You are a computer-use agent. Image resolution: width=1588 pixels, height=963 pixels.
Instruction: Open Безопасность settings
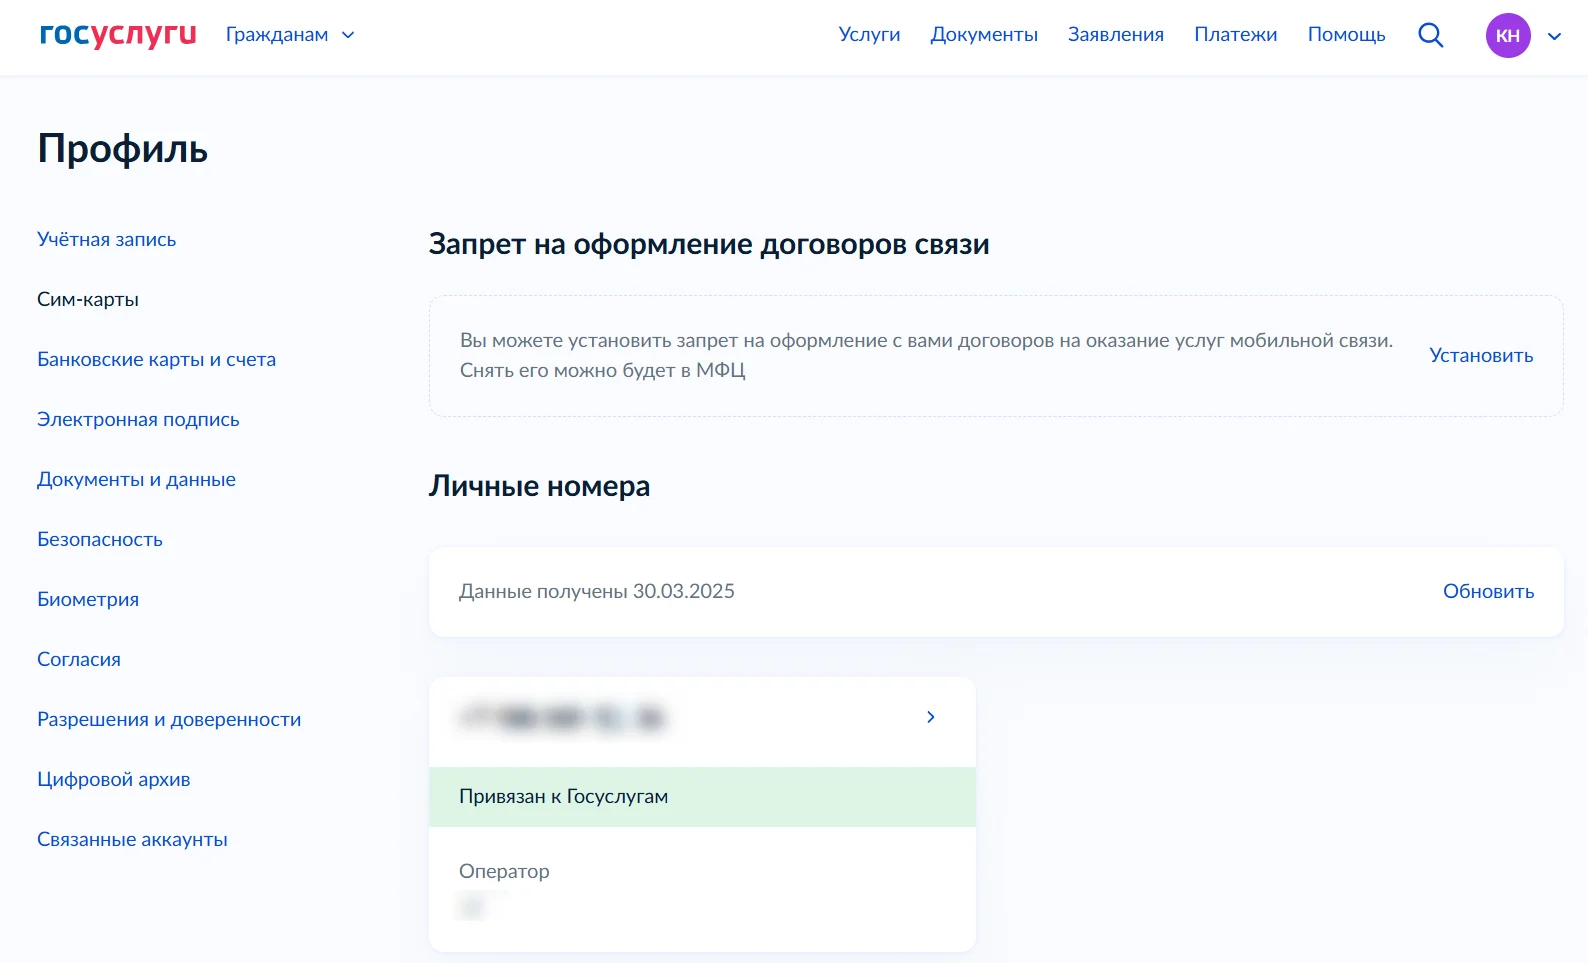(x=100, y=539)
